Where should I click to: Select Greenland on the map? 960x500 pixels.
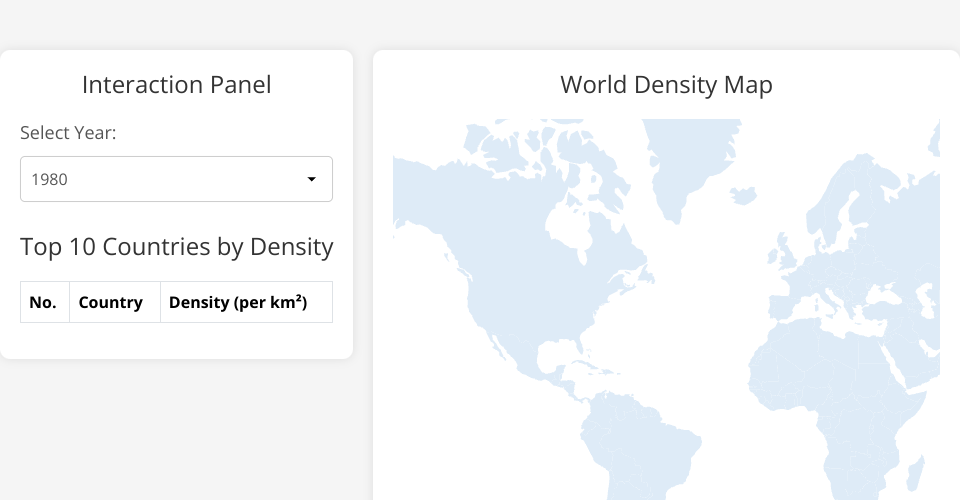click(690, 160)
